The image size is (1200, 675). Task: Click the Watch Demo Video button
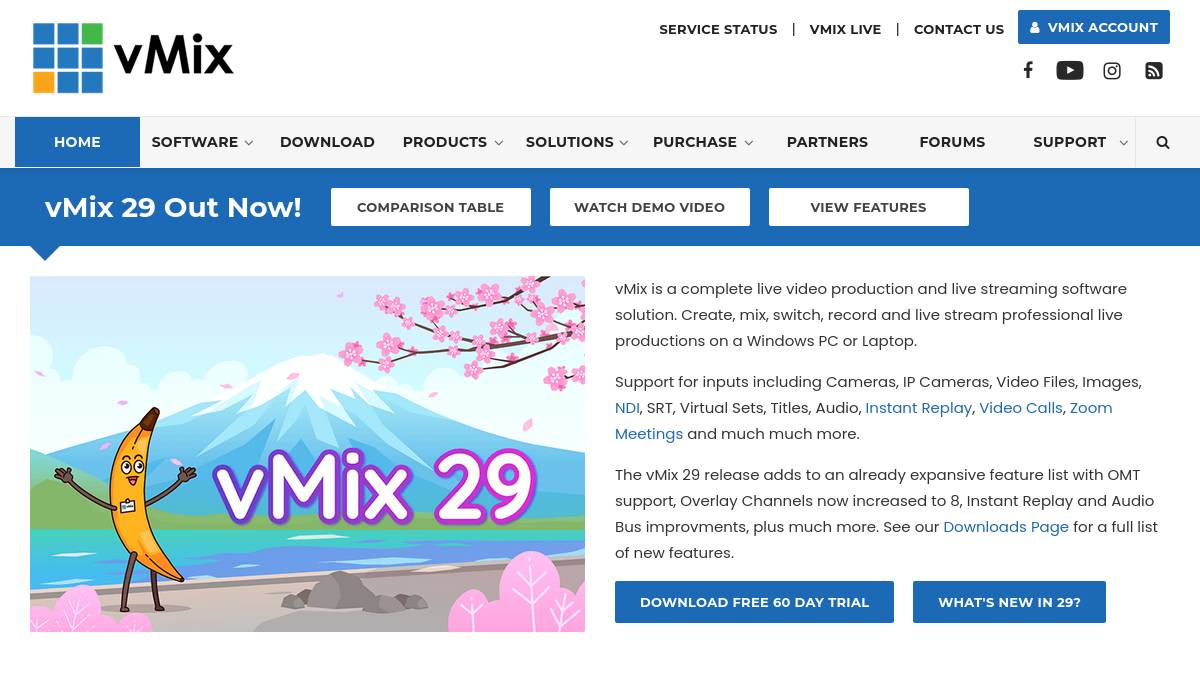coord(650,207)
